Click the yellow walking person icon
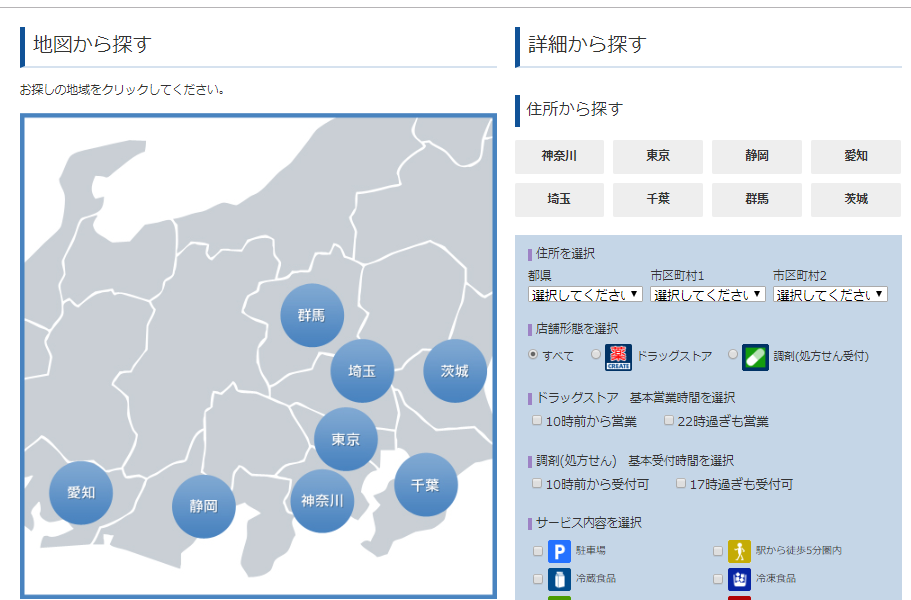This screenshot has width=911, height=600. [x=739, y=551]
